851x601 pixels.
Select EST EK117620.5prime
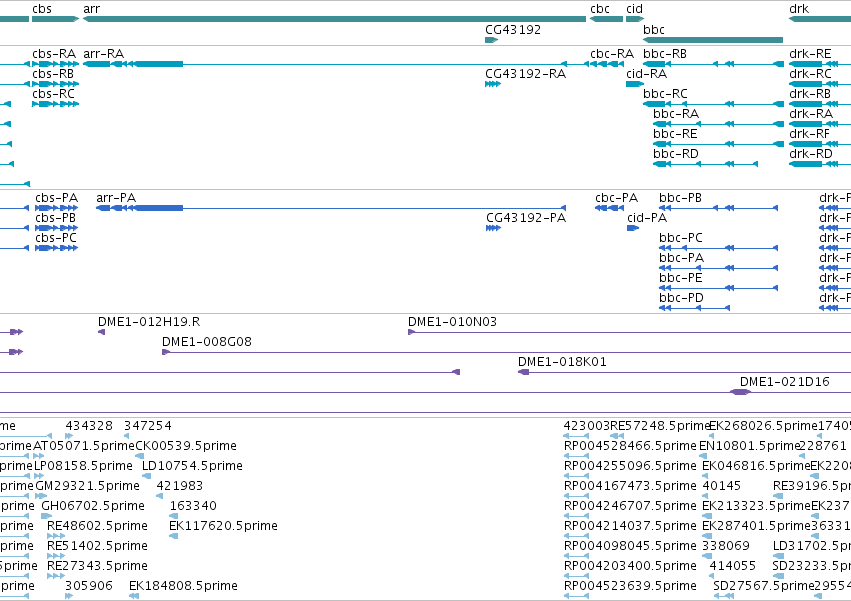pyautogui.click(x=174, y=536)
